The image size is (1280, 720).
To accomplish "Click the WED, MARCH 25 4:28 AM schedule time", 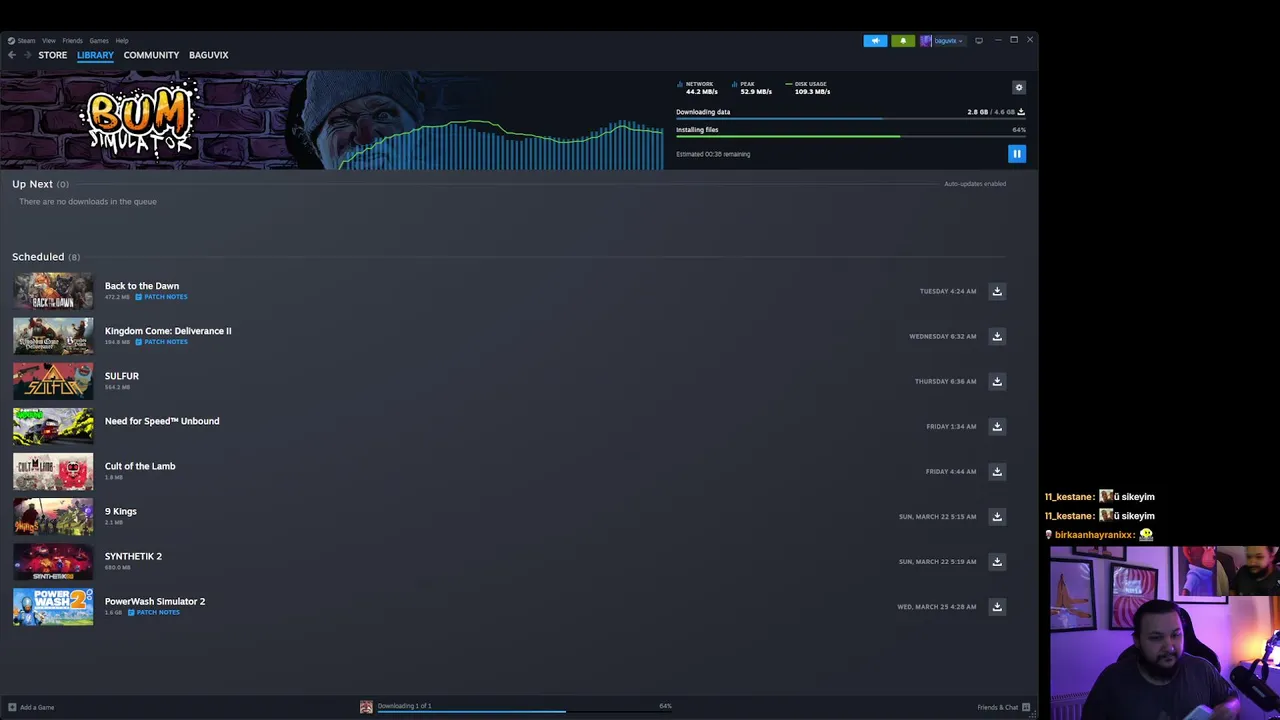I will tap(937, 606).
